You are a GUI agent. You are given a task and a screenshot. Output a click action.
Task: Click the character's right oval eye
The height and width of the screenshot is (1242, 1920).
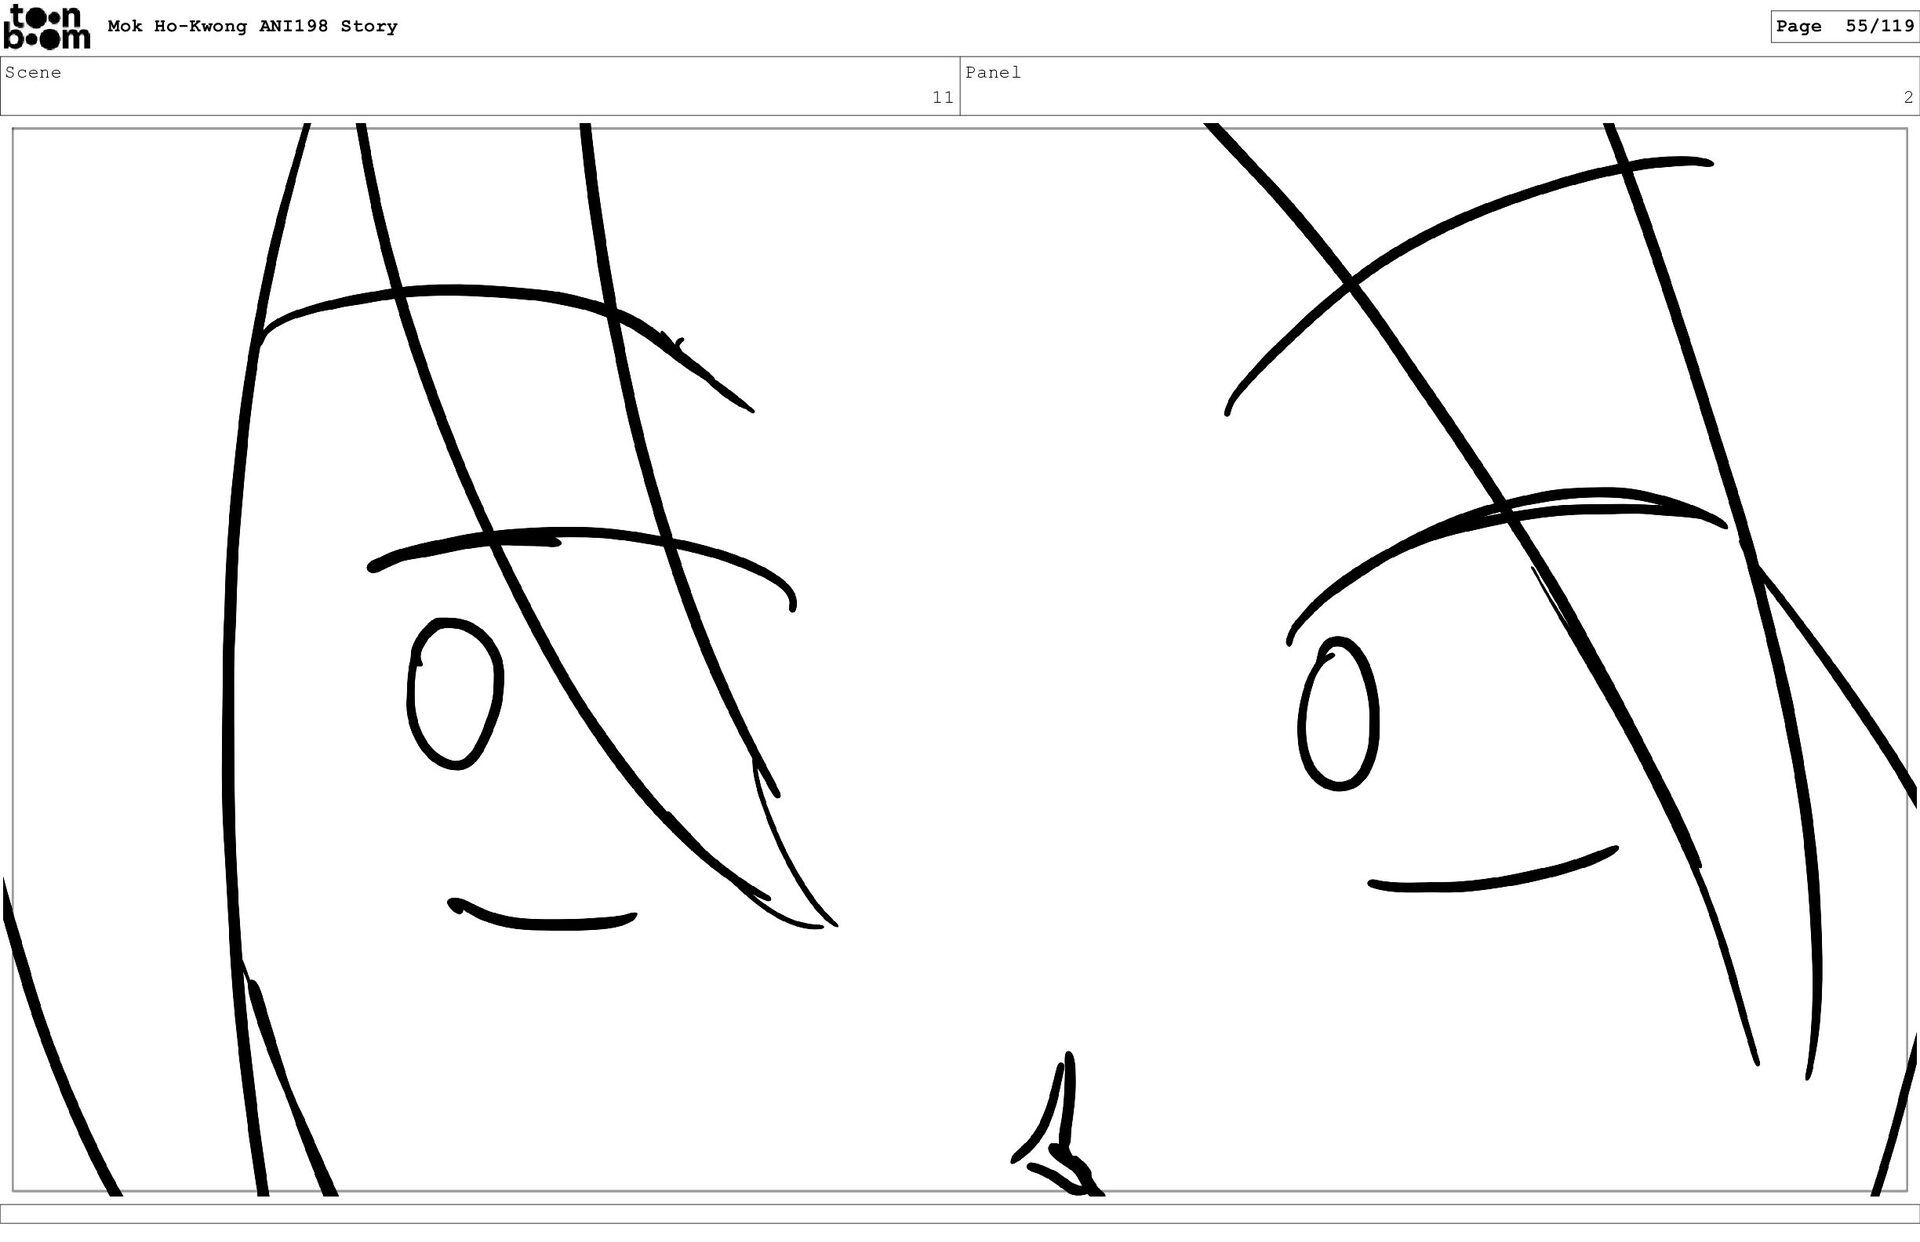click(1338, 713)
